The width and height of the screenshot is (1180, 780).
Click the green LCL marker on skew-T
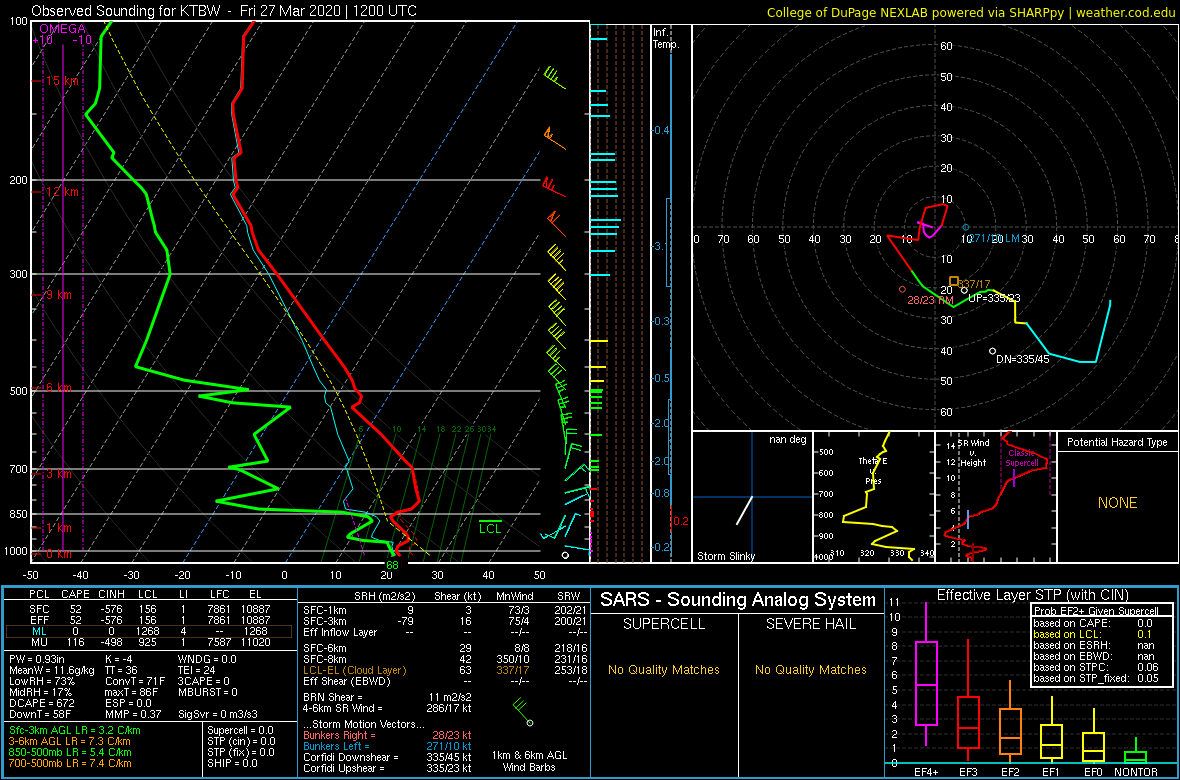(x=490, y=525)
